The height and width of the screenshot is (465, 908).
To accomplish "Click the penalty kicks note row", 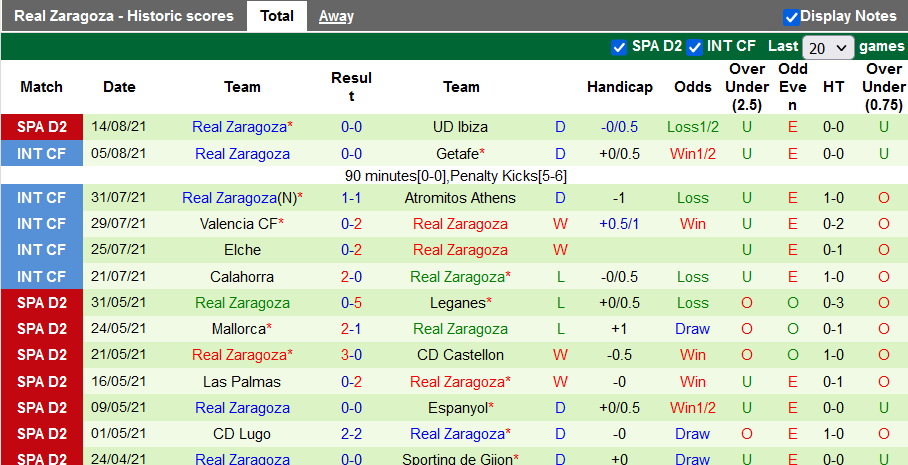I will [455, 176].
